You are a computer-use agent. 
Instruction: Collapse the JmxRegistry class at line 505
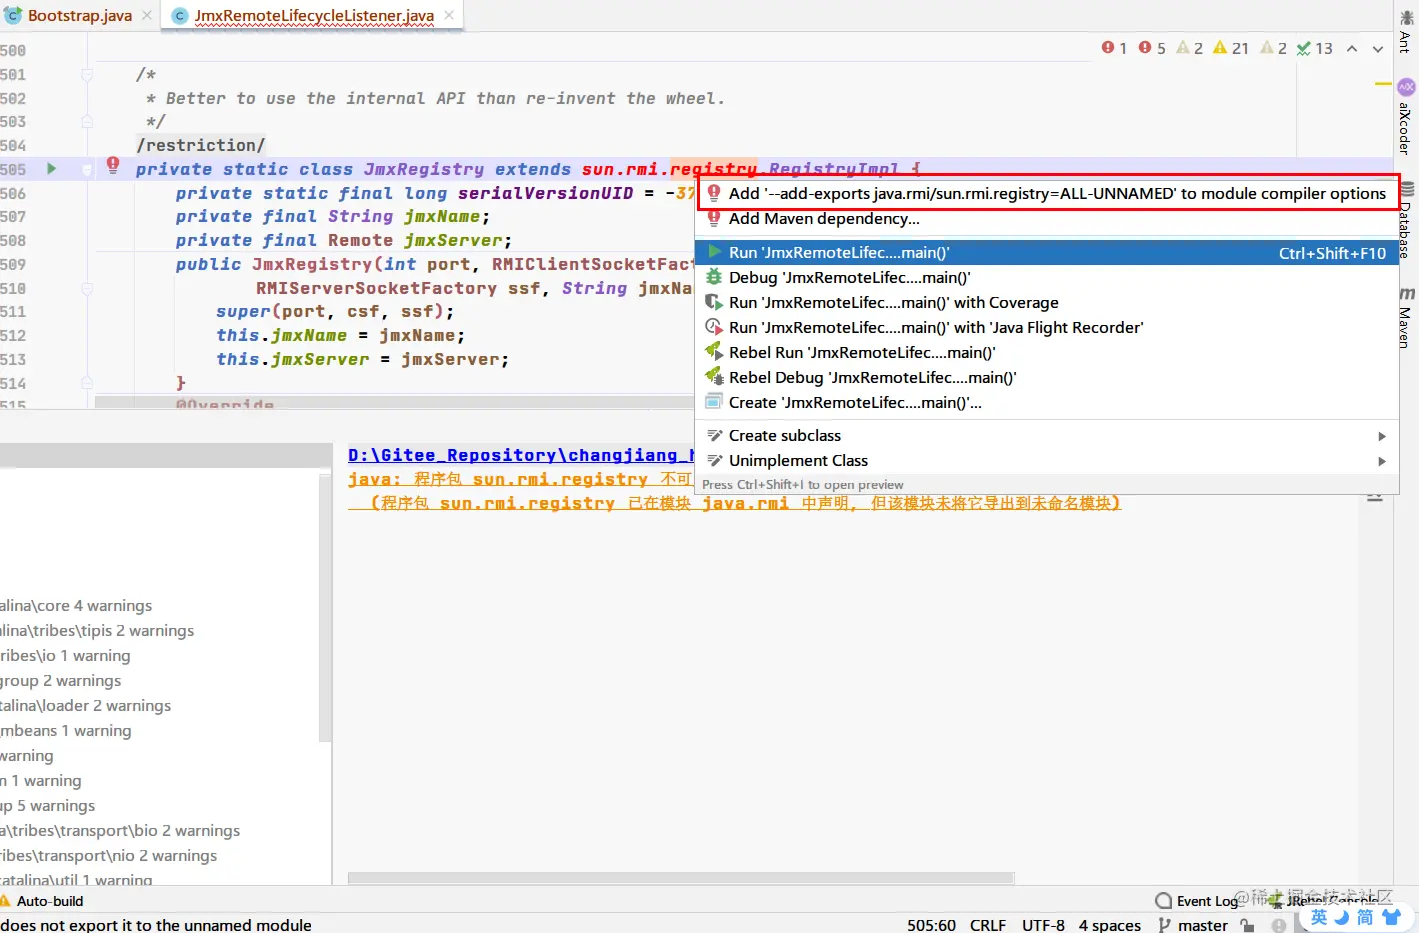[x=87, y=169]
